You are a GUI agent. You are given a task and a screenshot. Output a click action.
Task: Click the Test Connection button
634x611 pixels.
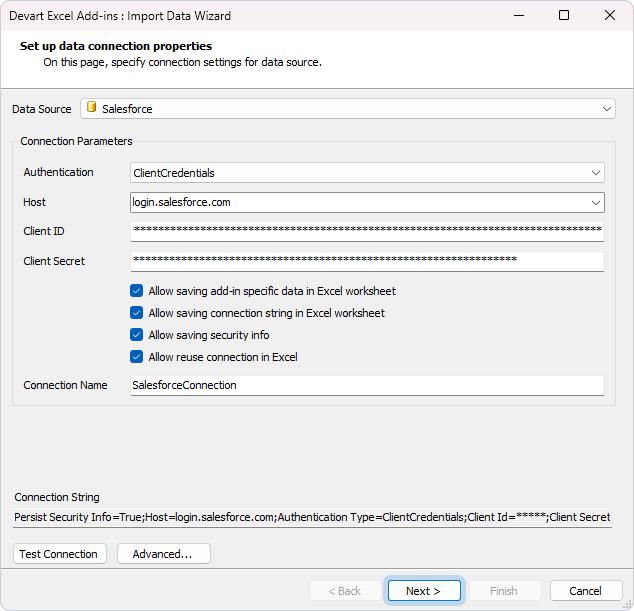point(59,554)
